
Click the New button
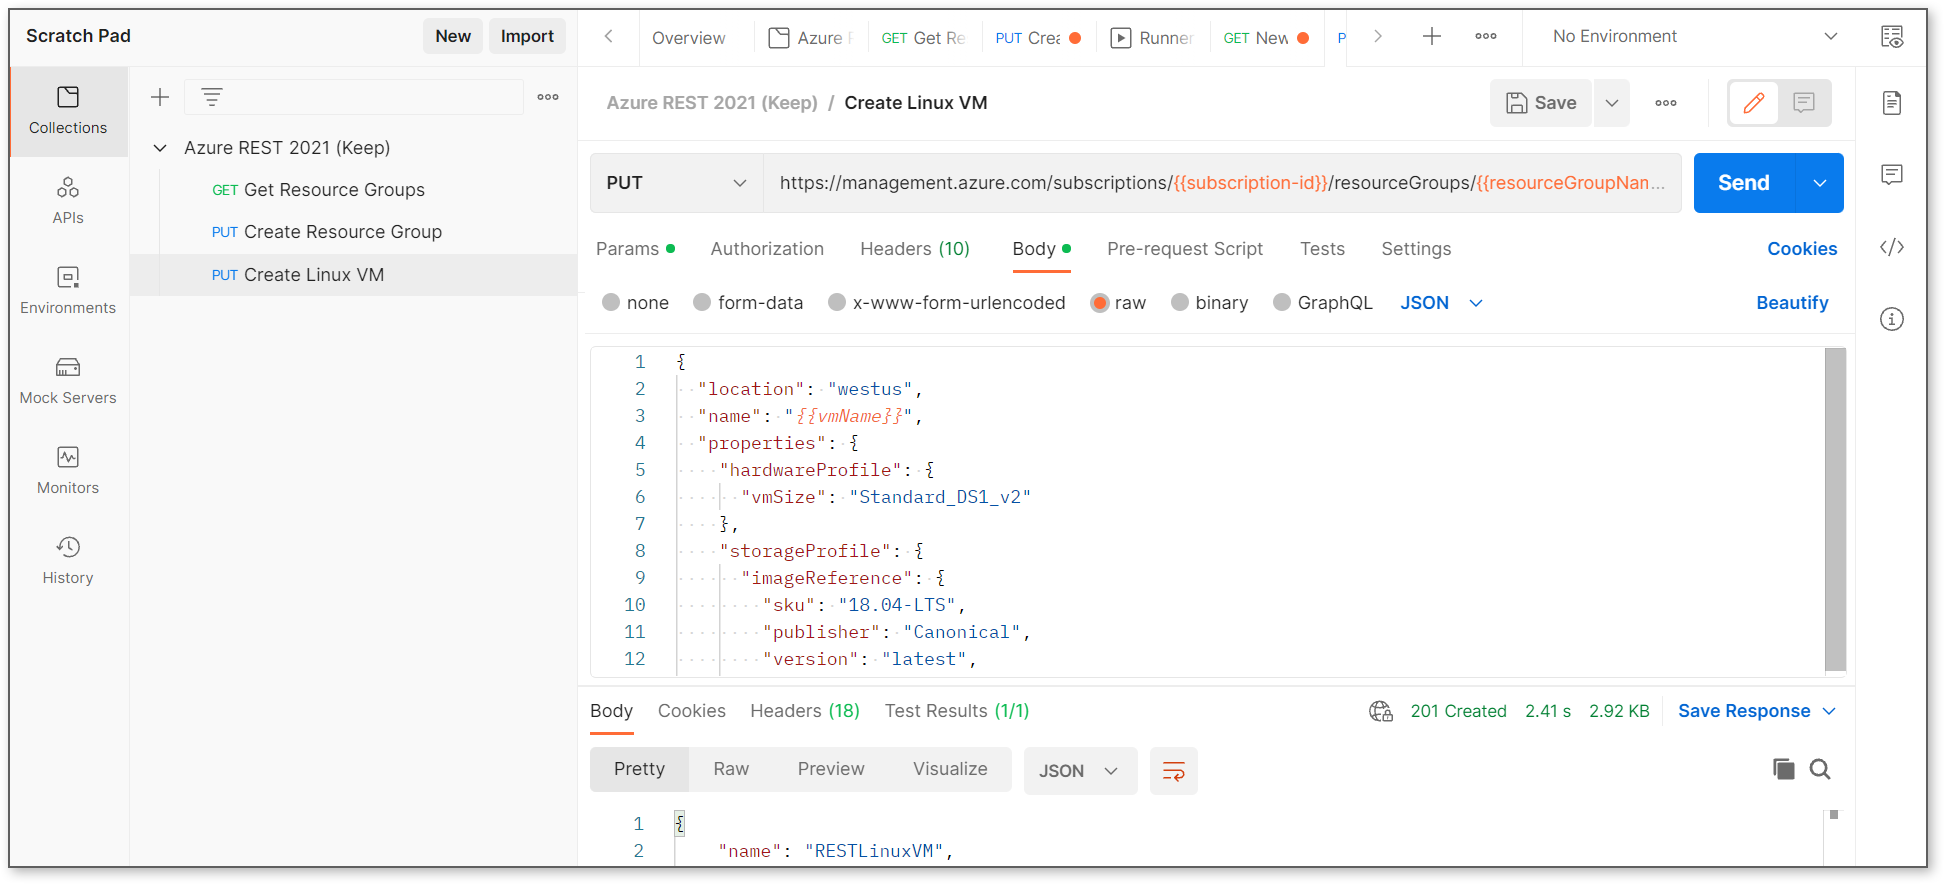[453, 36]
